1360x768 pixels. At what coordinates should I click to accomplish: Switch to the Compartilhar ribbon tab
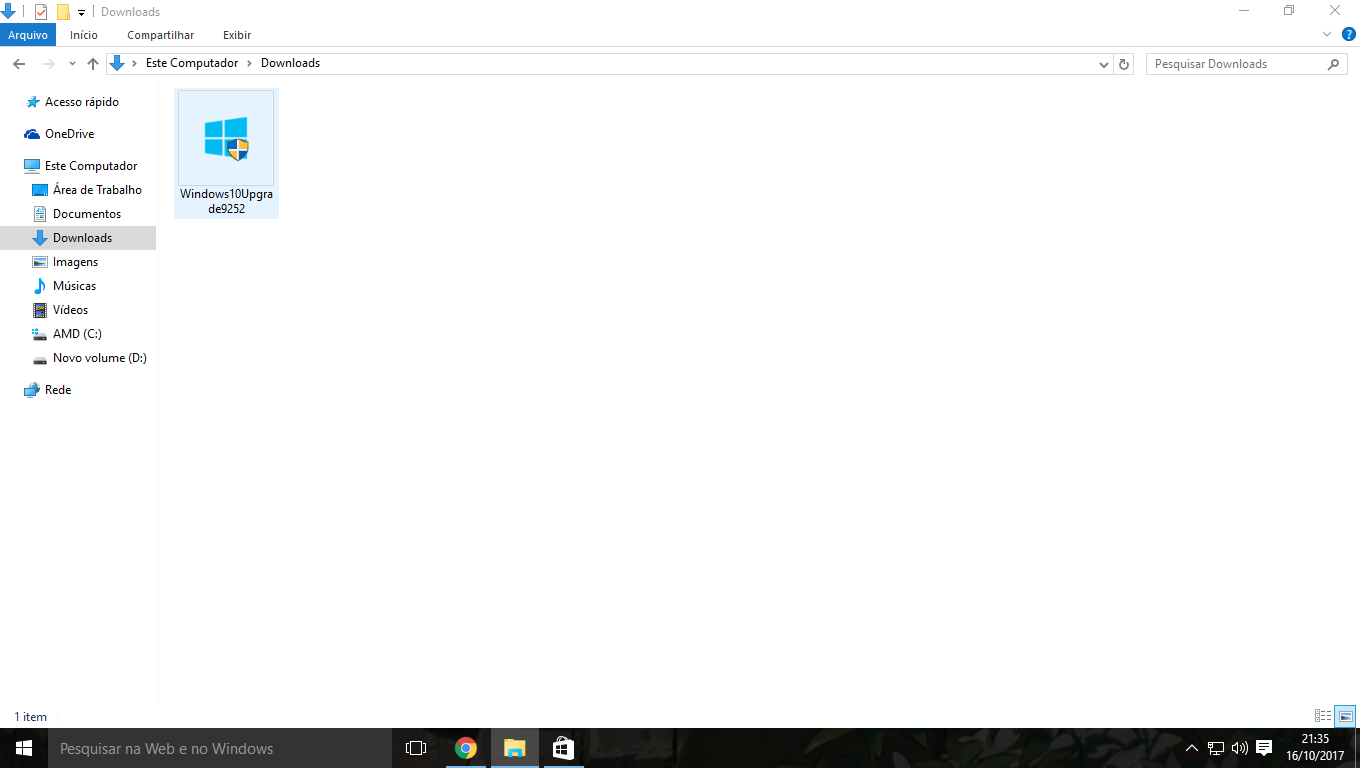point(161,35)
